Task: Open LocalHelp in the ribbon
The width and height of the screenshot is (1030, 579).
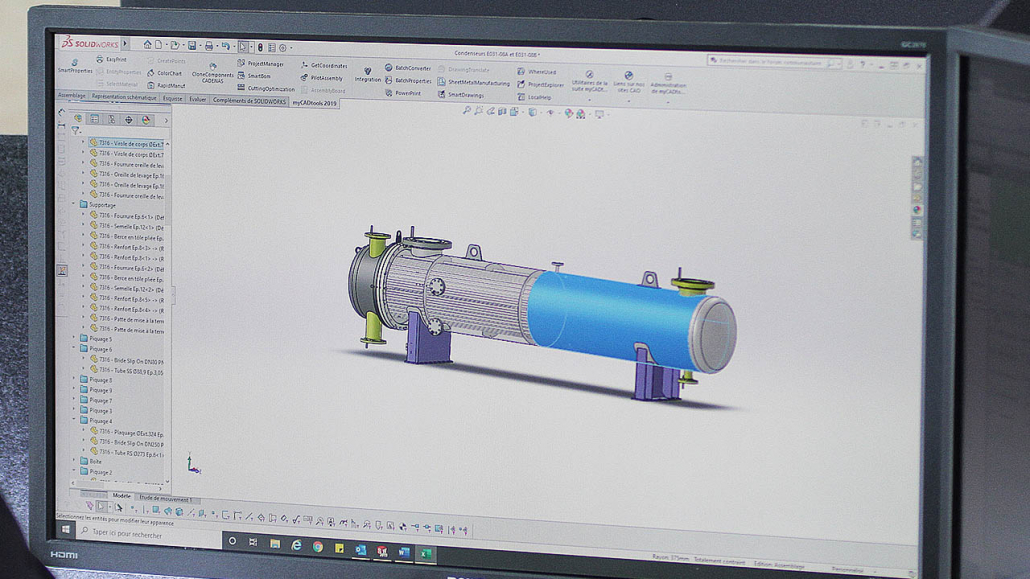Action: click(x=534, y=97)
